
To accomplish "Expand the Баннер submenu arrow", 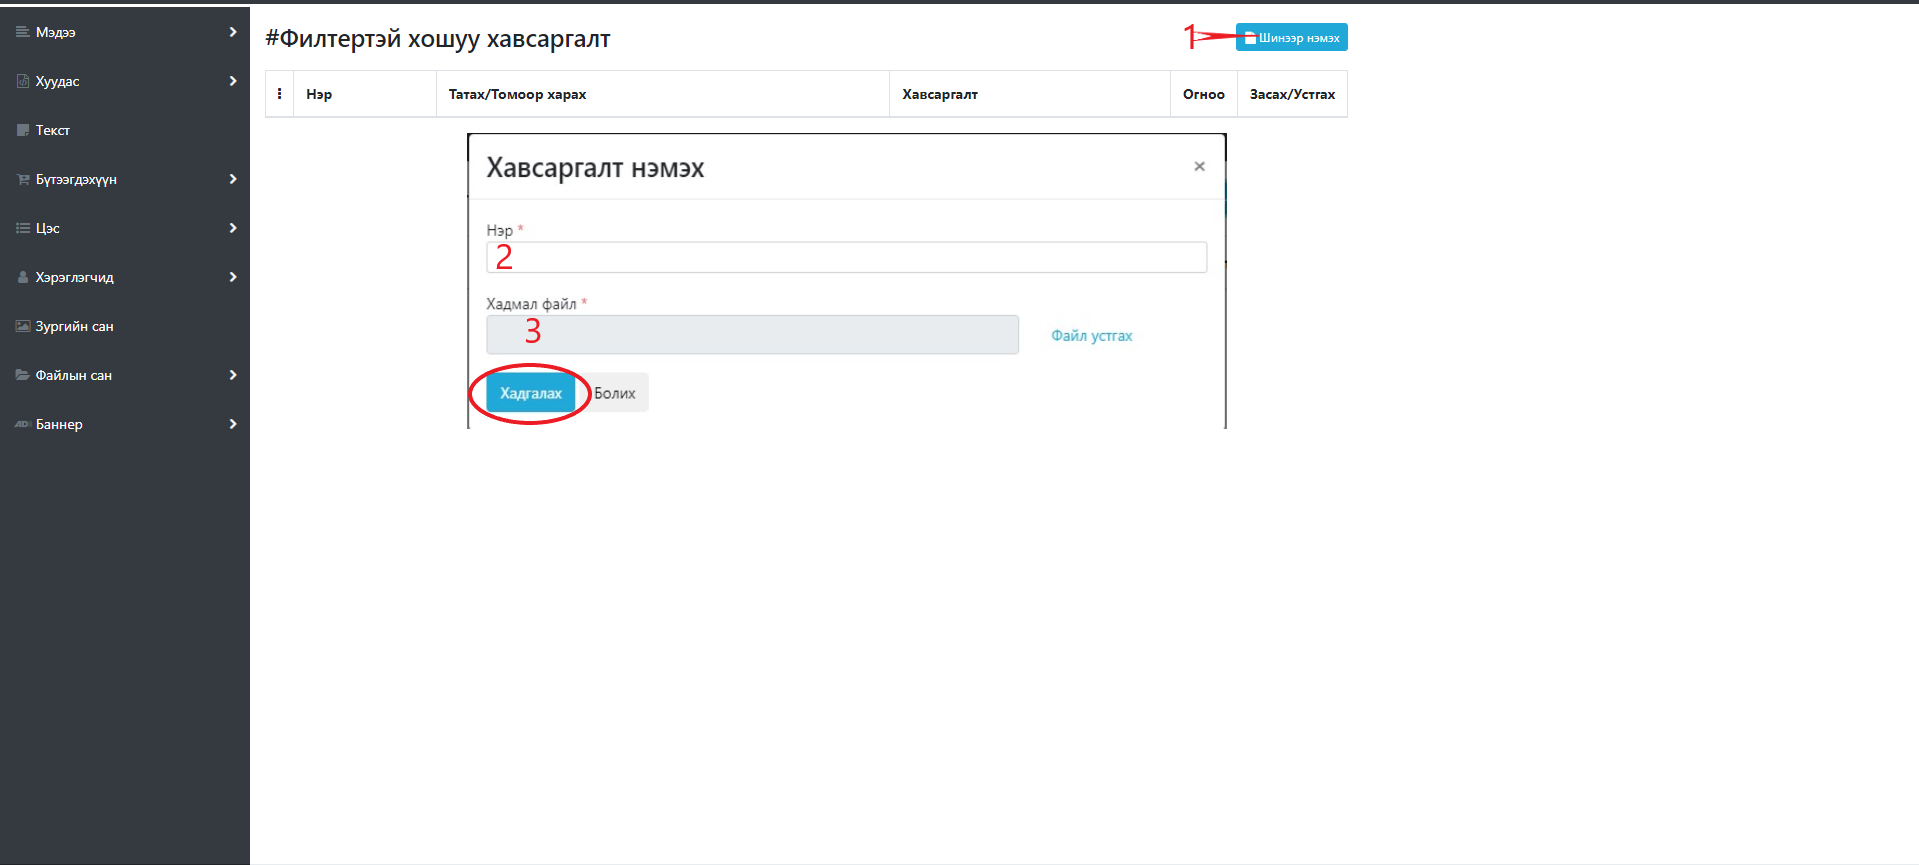I will point(233,424).
